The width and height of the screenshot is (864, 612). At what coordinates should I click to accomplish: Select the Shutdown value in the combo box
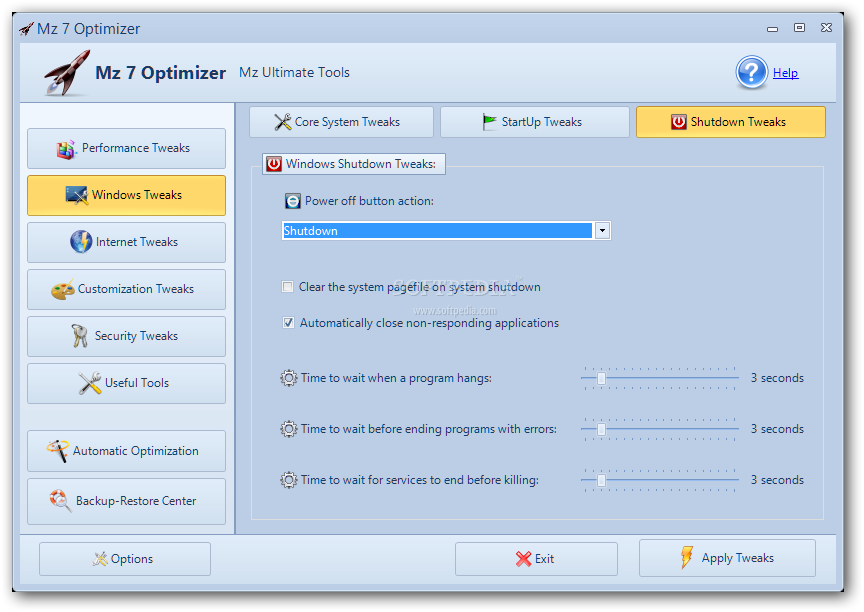tap(438, 230)
